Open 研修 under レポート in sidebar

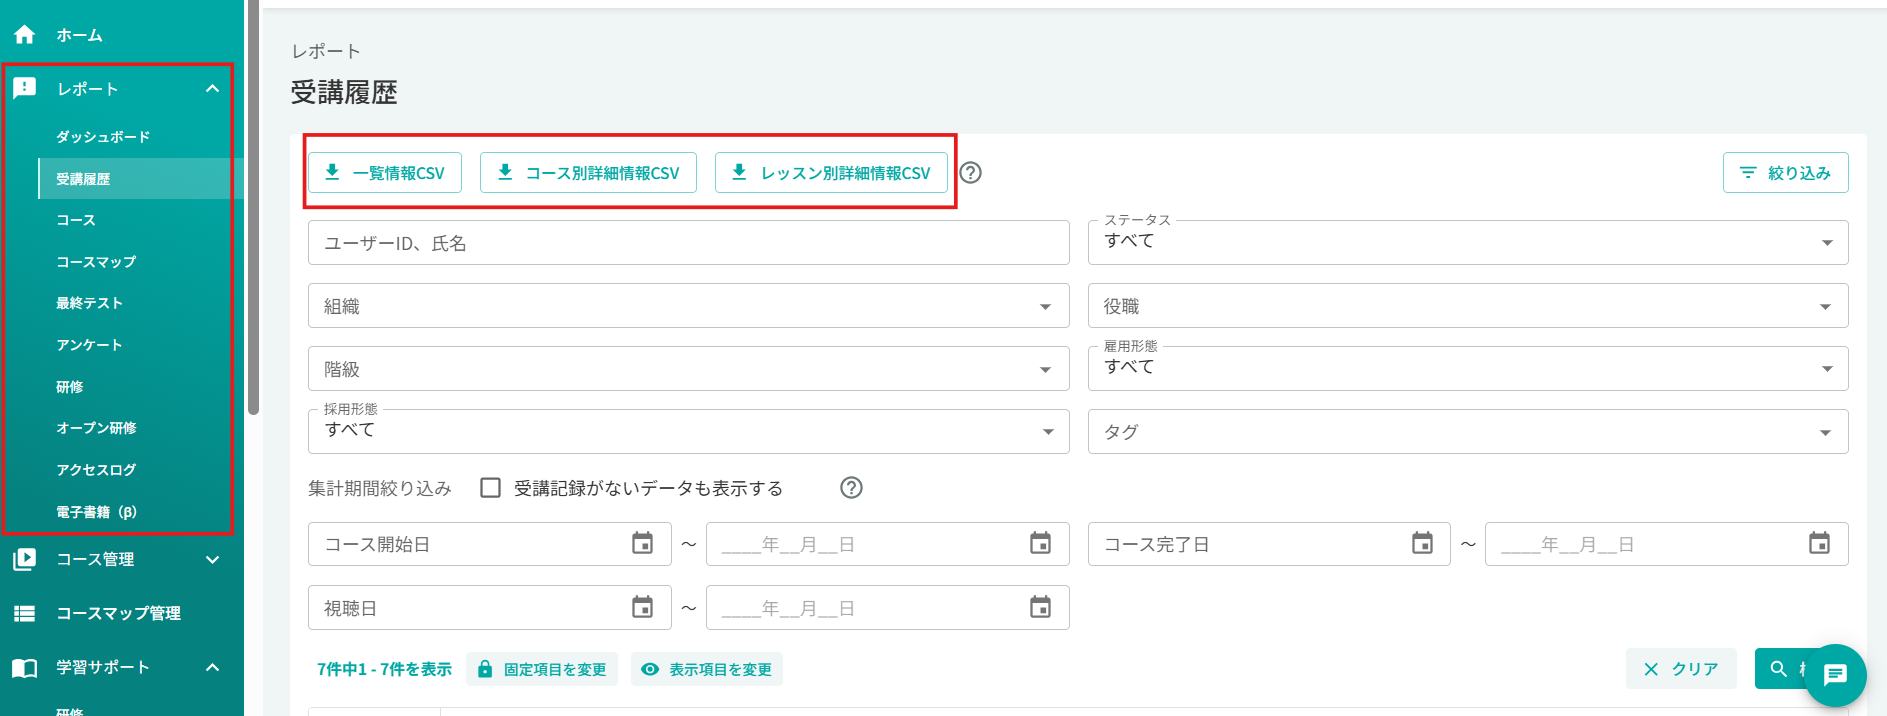click(70, 387)
